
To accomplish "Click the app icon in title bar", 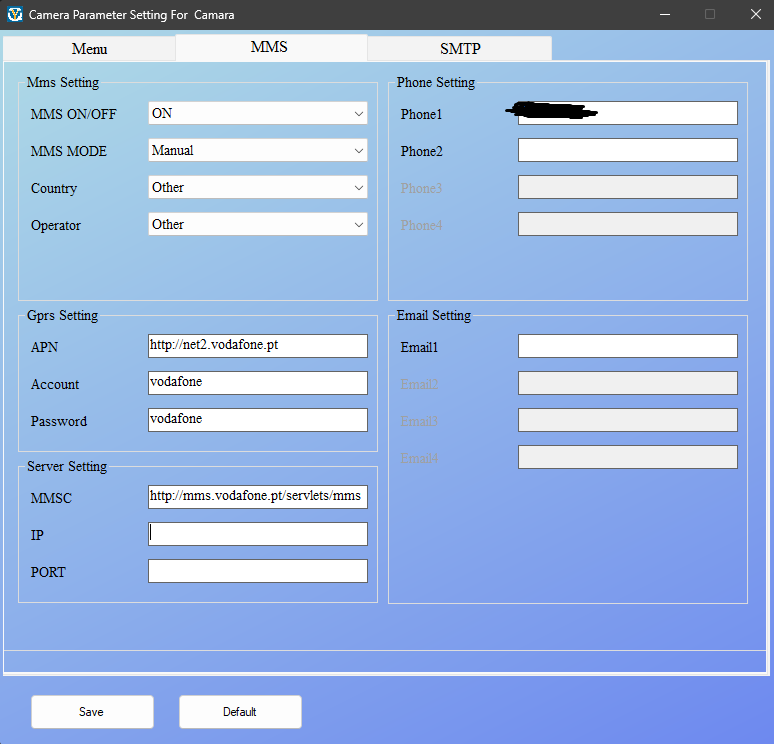I will (14, 15).
